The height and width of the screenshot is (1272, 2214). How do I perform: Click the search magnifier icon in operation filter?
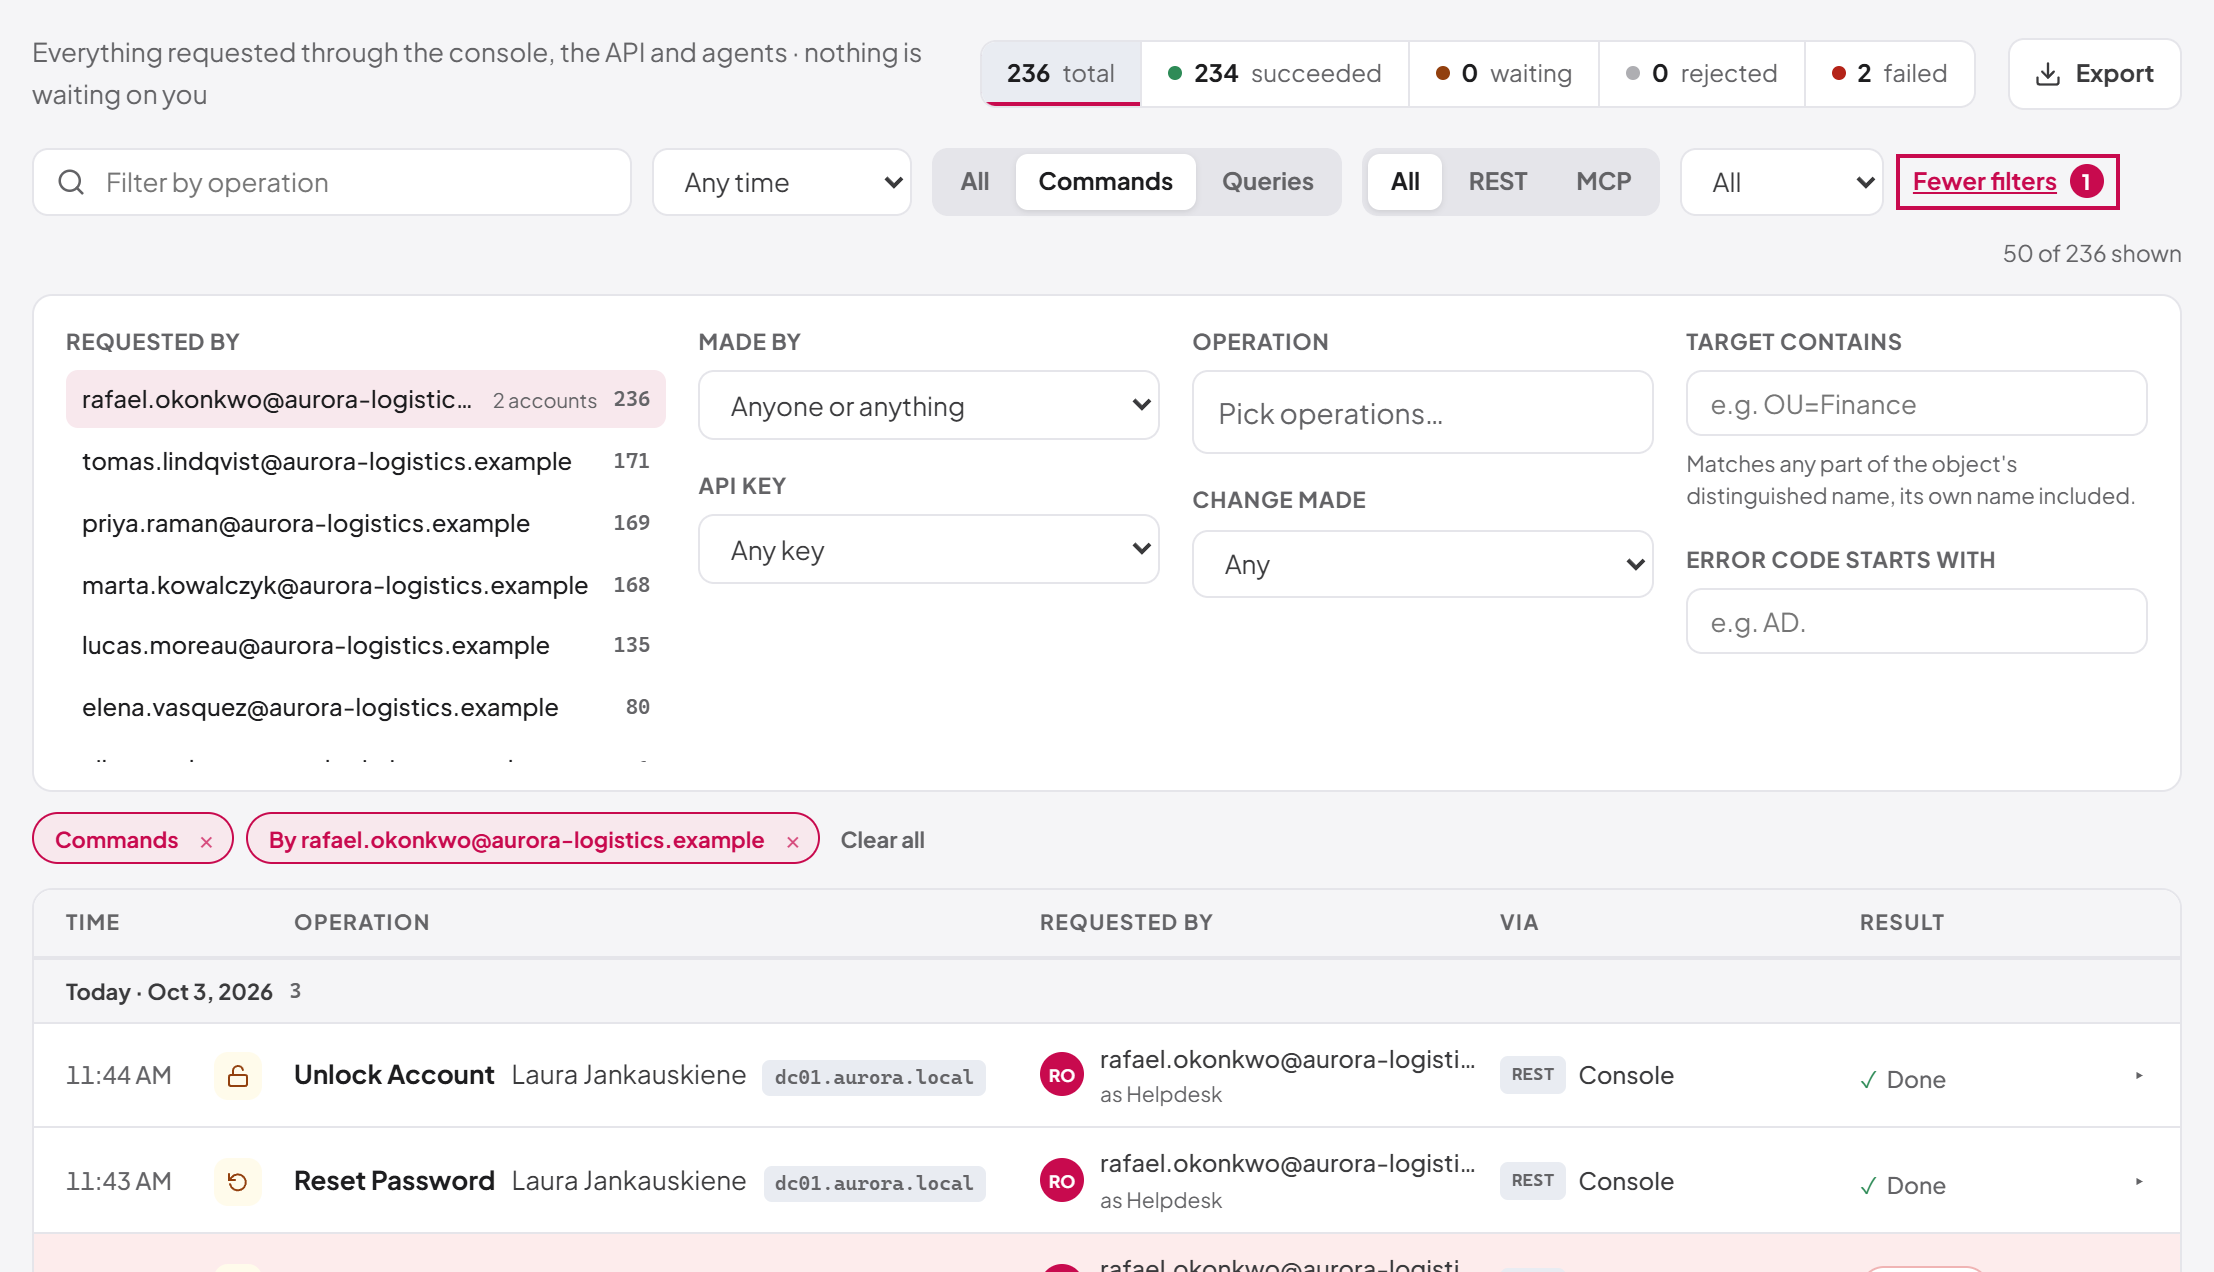(71, 182)
